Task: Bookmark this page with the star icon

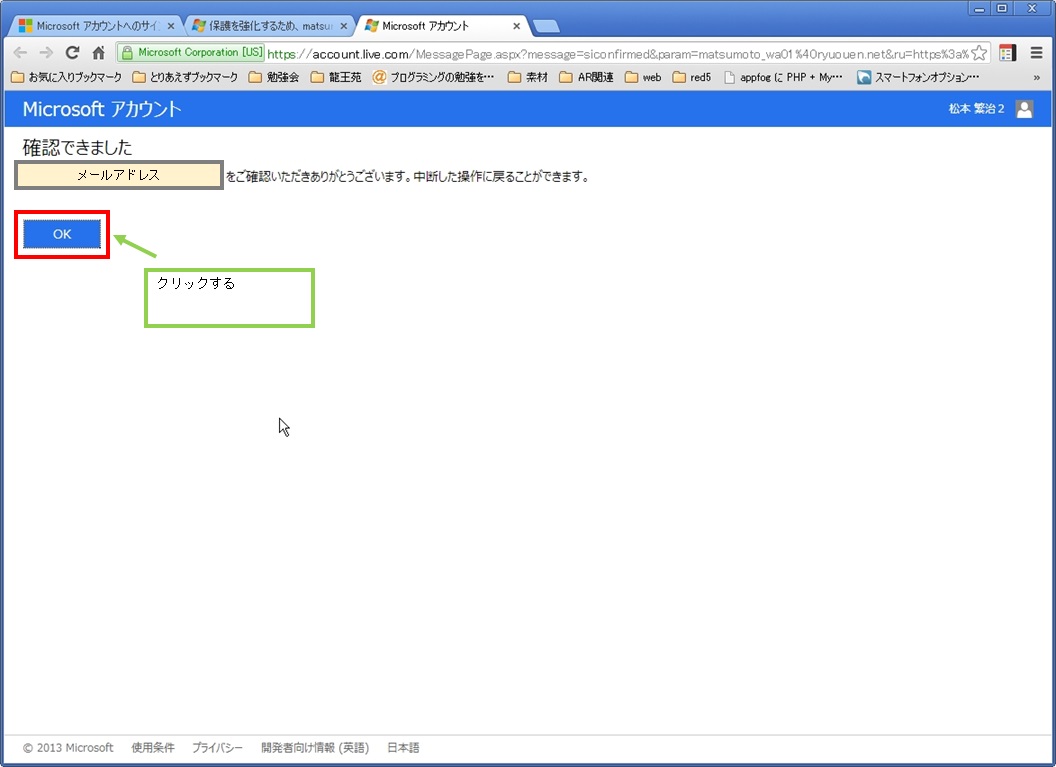Action: click(x=979, y=53)
